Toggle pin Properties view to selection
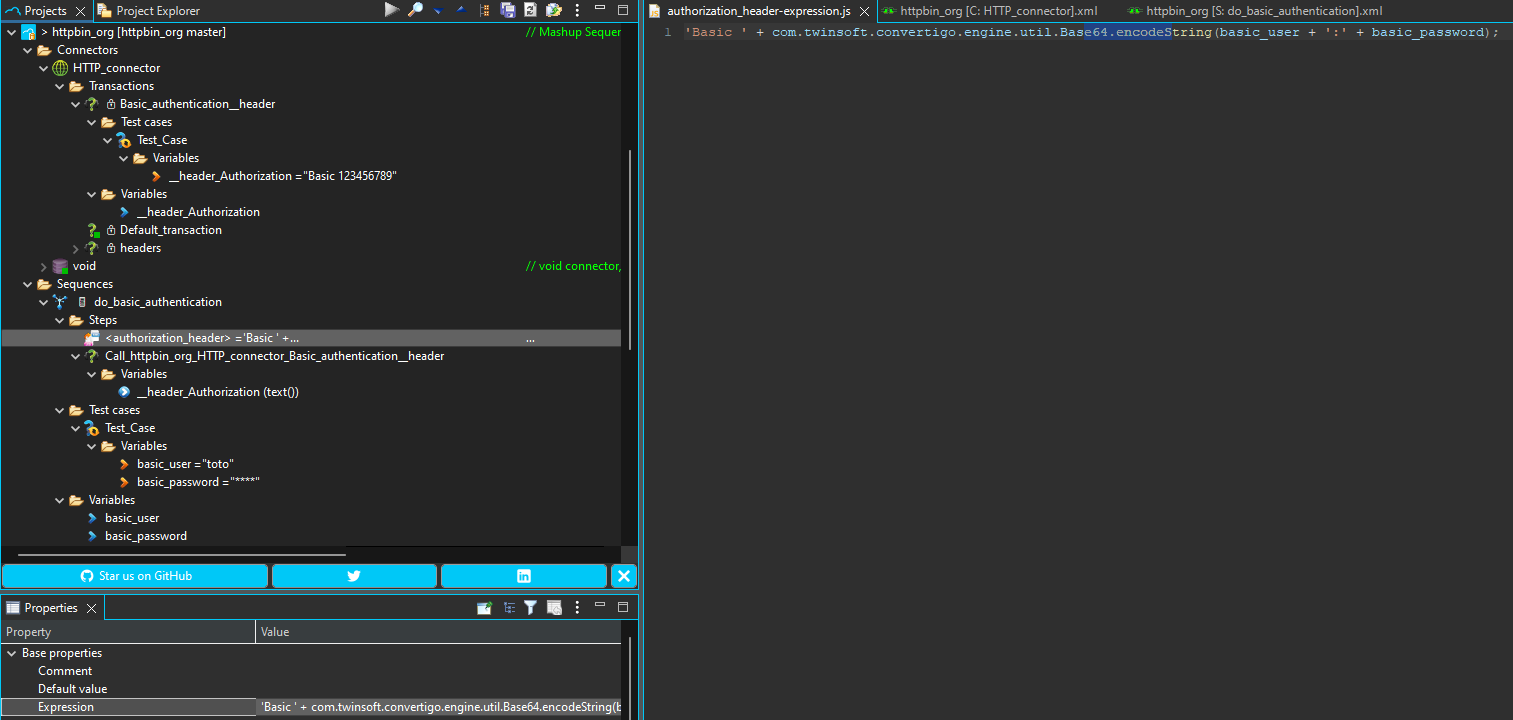The height and width of the screenshot is (720, 1513). [x=484, y=607]
